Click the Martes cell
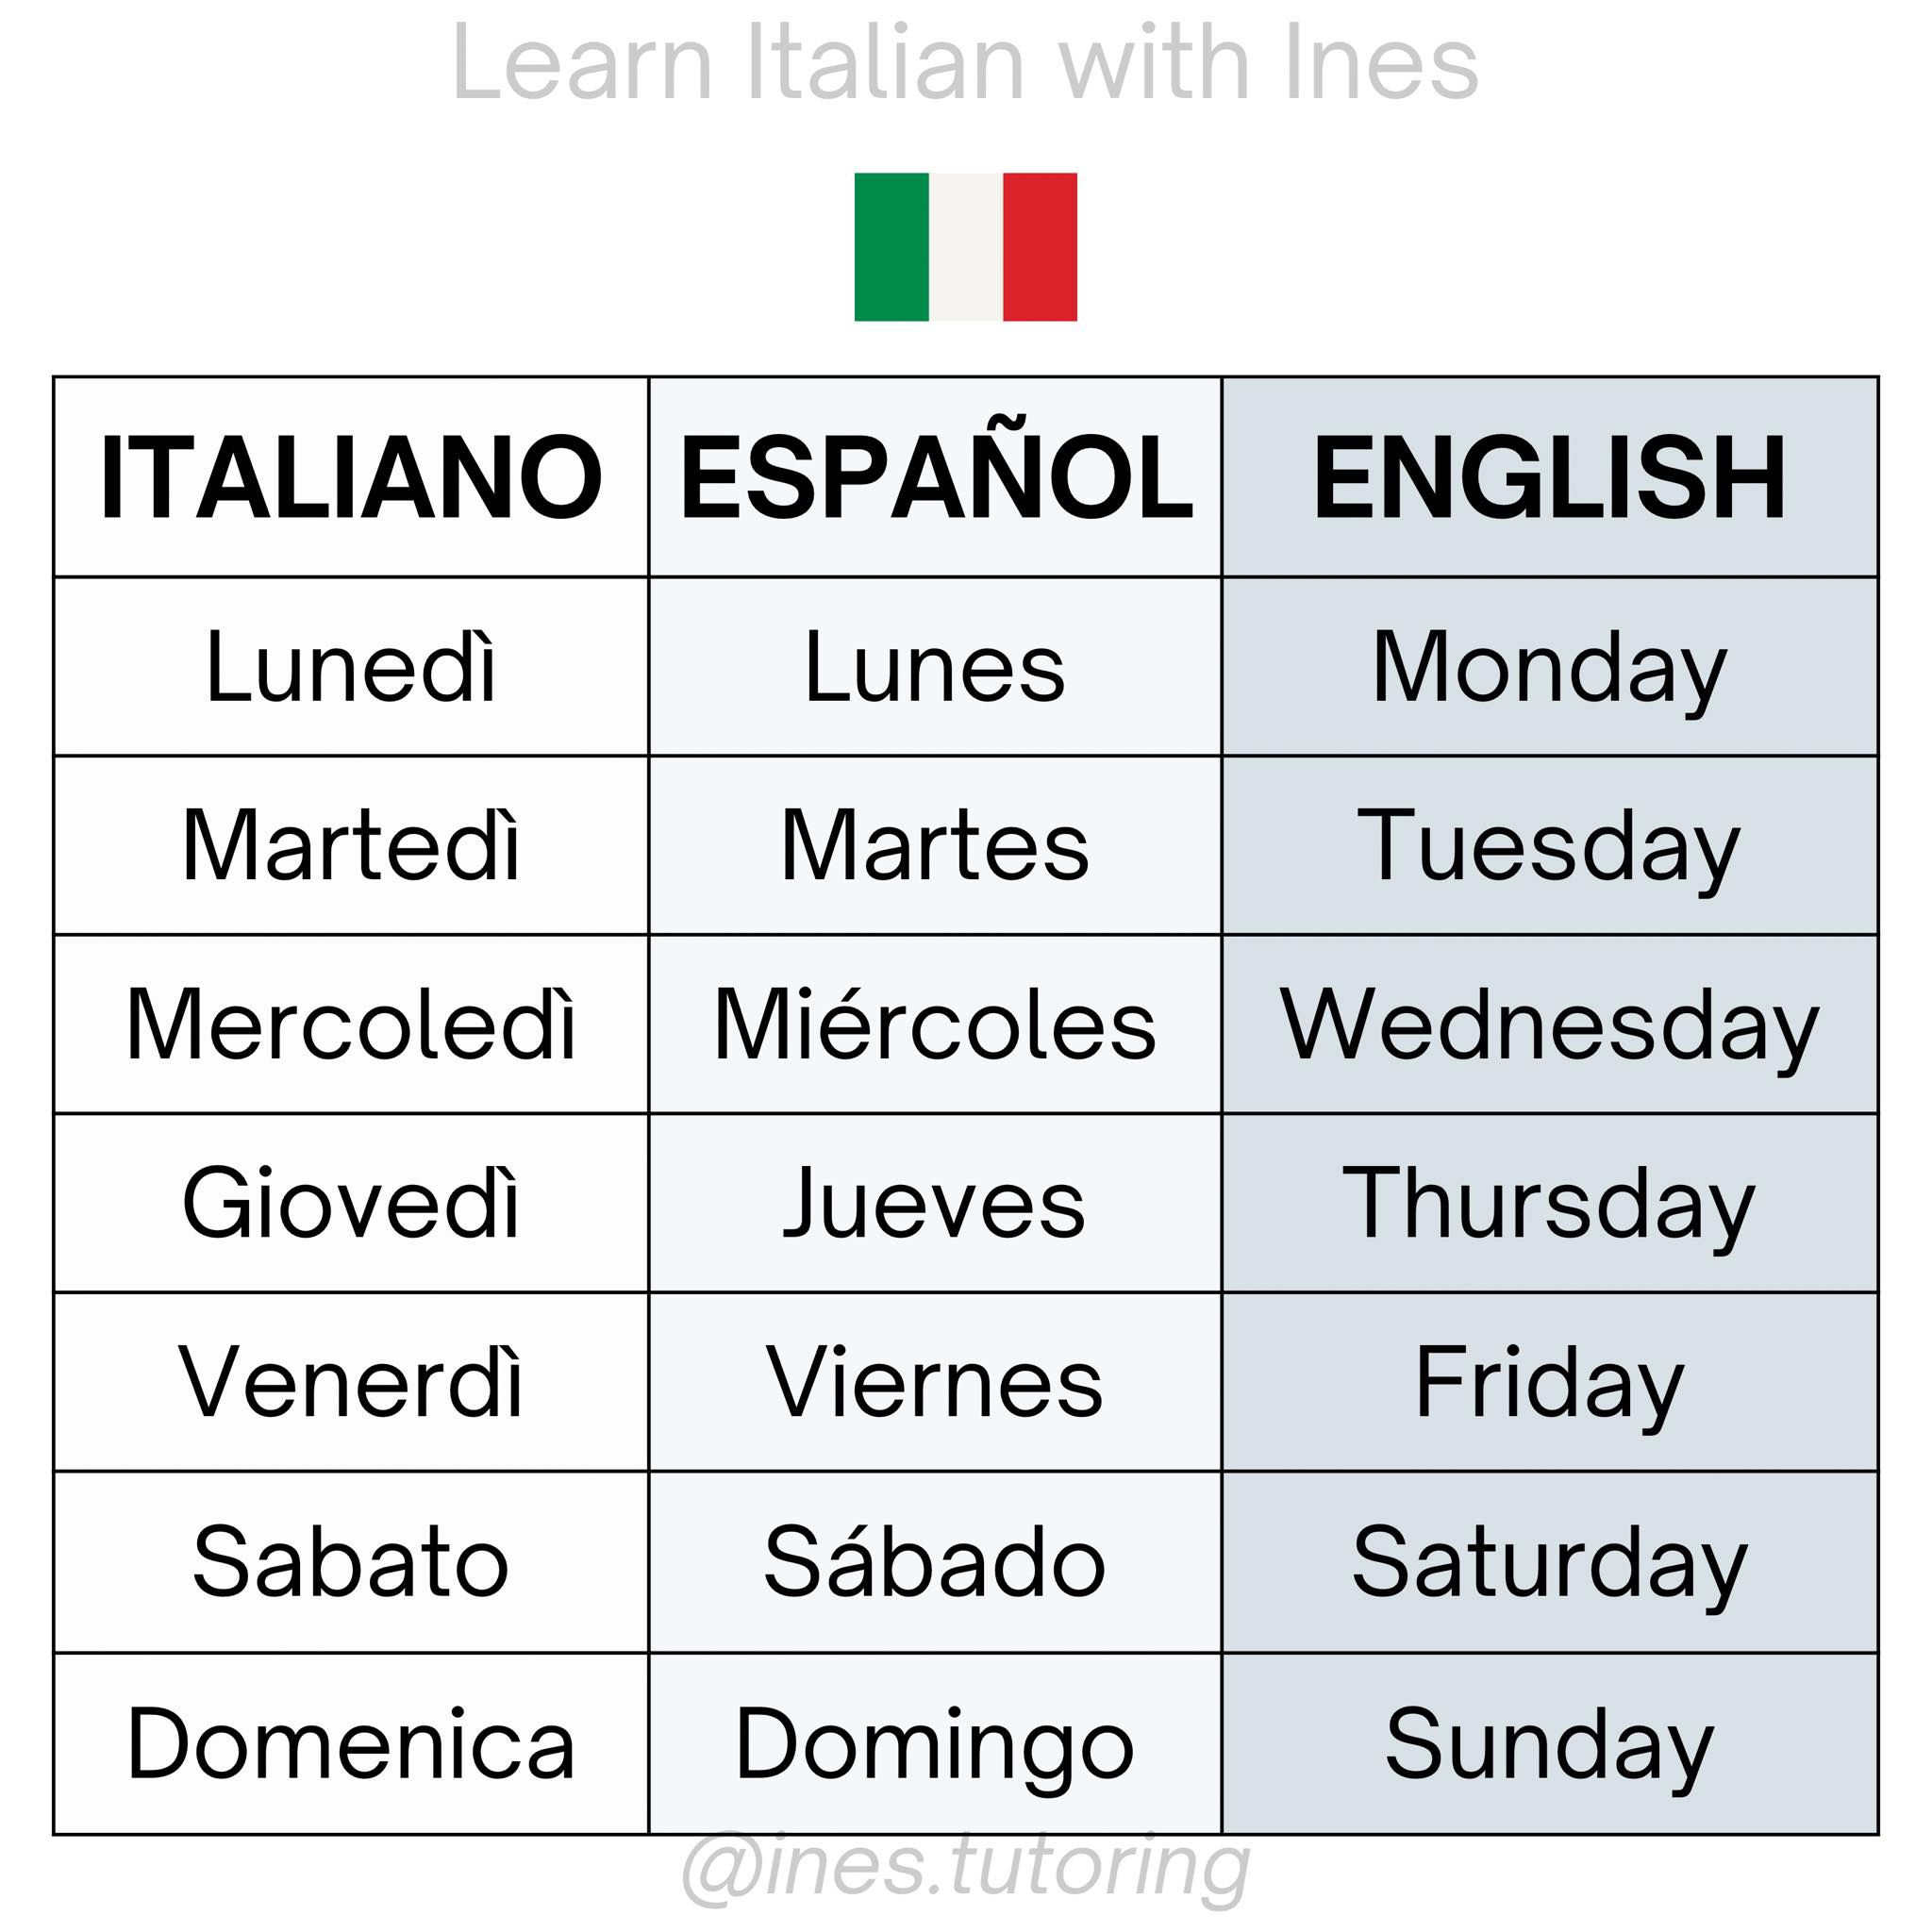Screen dimensions: 1932x1932 (x=935, y=845)
